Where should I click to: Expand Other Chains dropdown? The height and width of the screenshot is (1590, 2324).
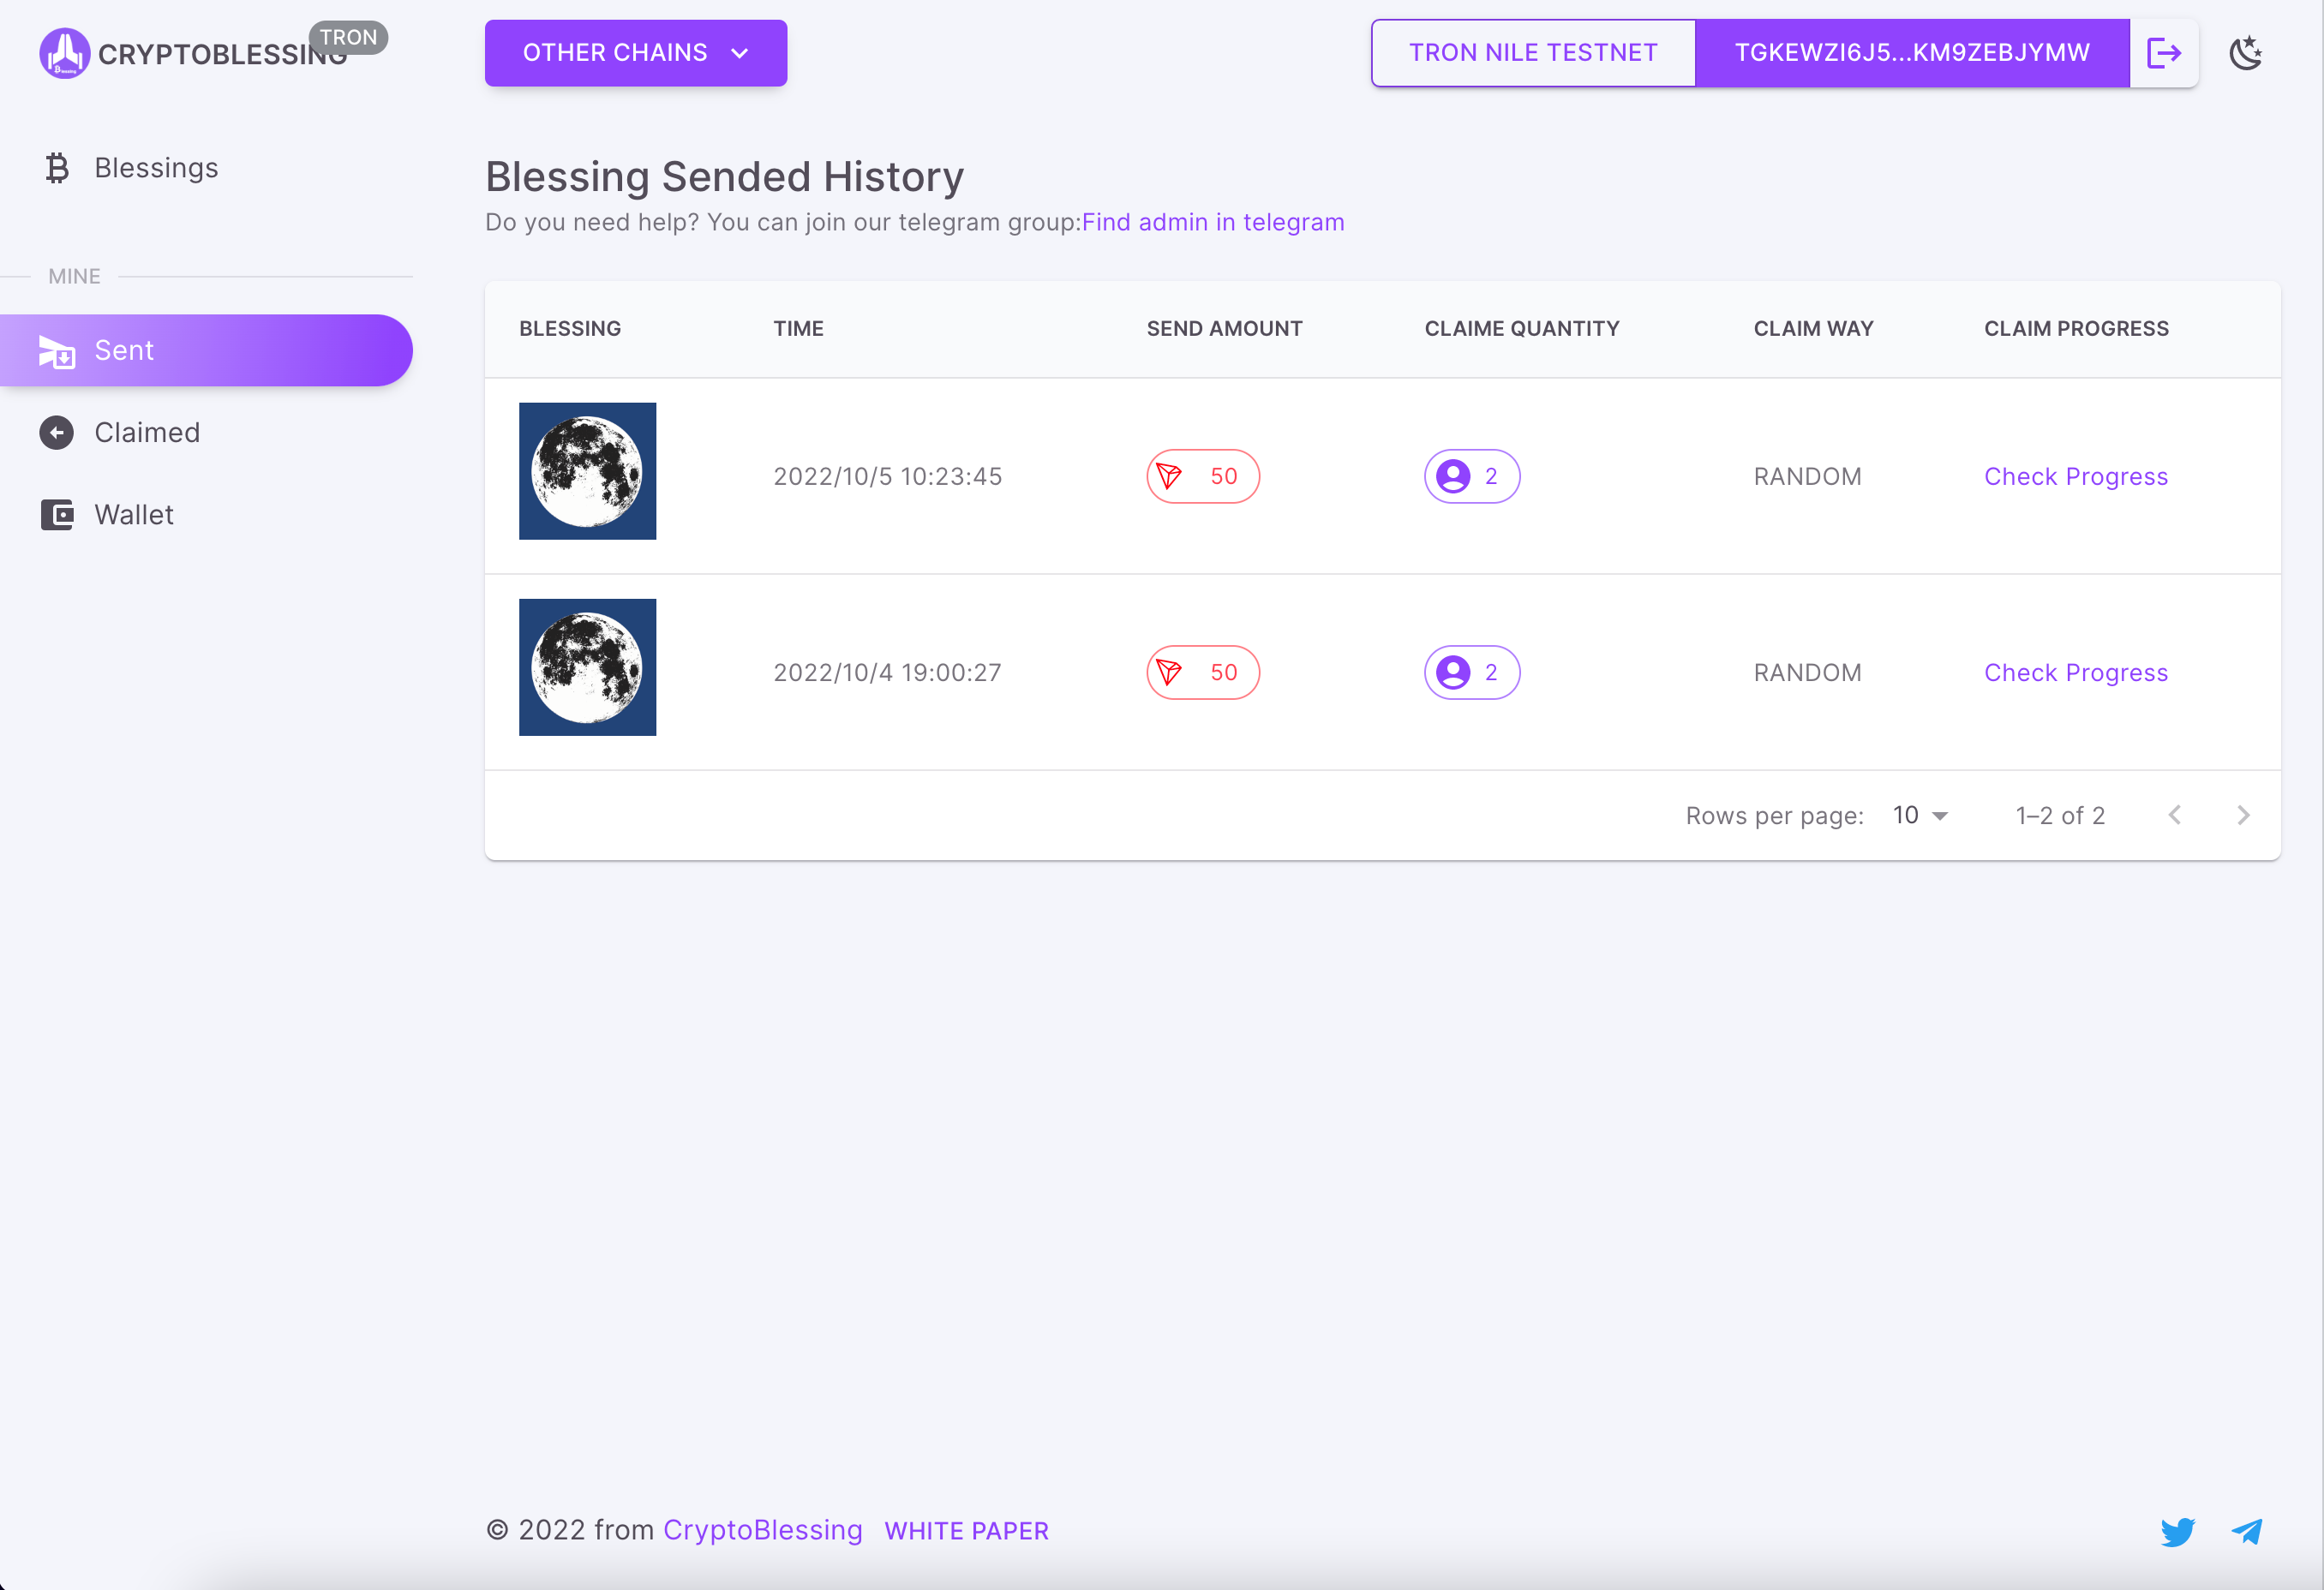(635, 53)
